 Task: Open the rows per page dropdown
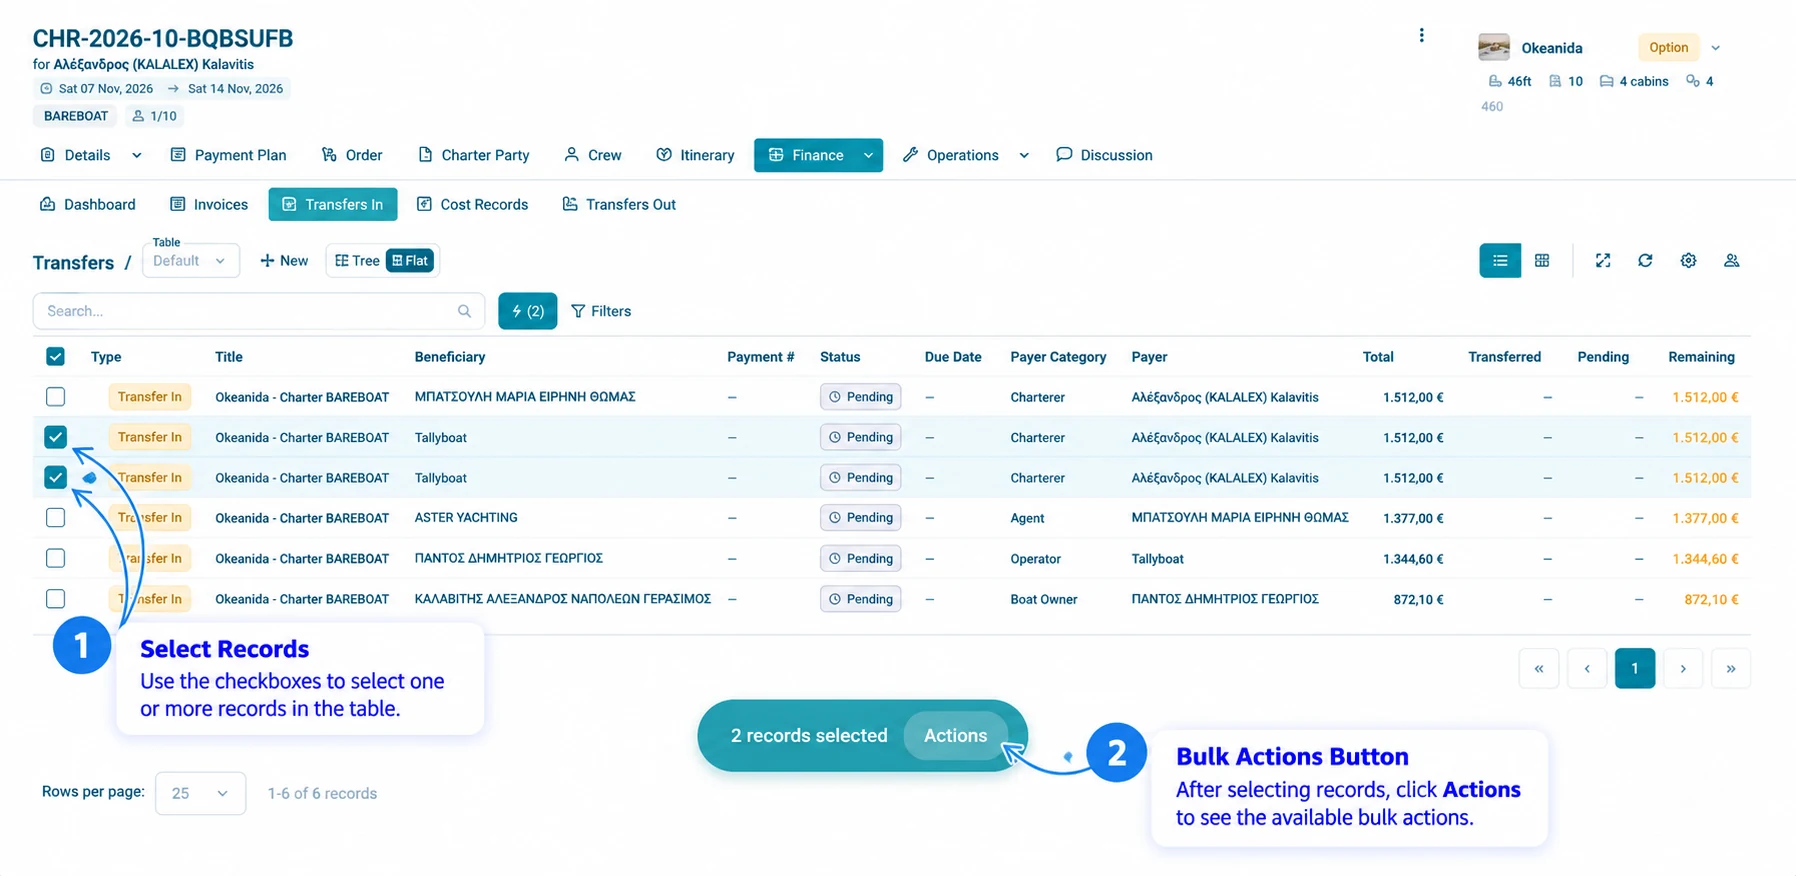pyautogui.click(x=200, y=793)
